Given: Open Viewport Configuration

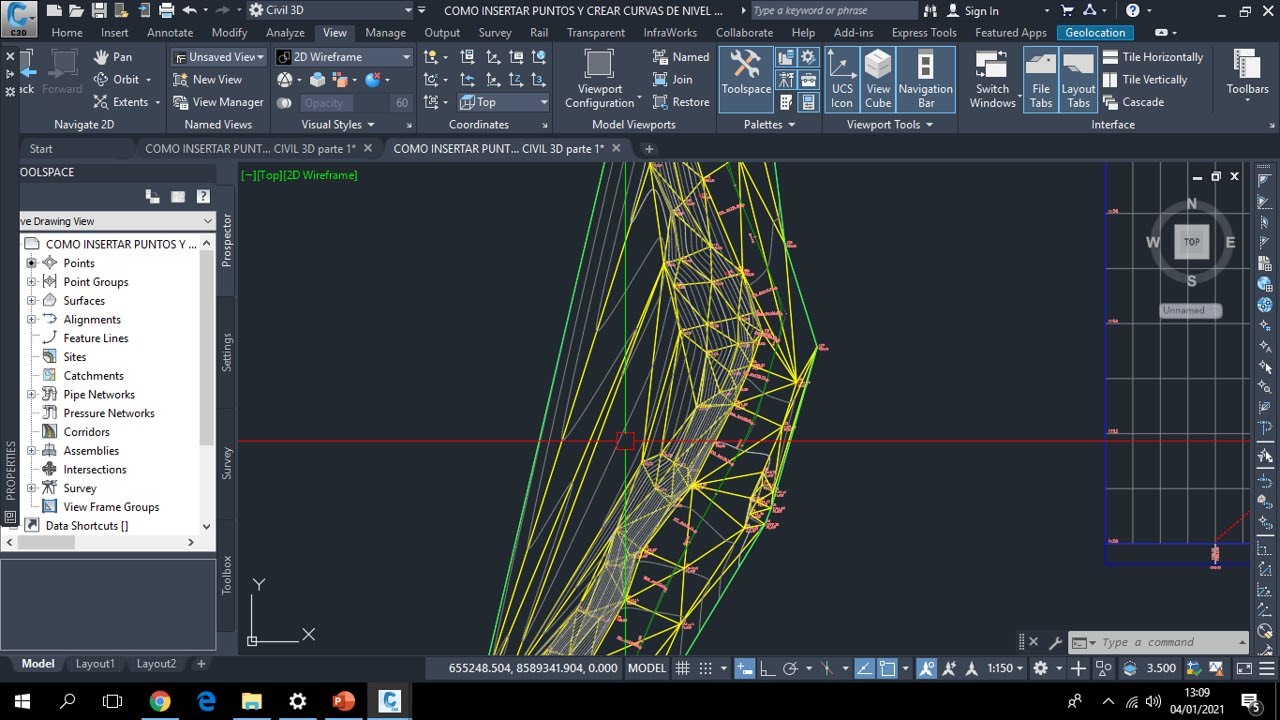Looking at the screenshot, I should pos(599,79).
